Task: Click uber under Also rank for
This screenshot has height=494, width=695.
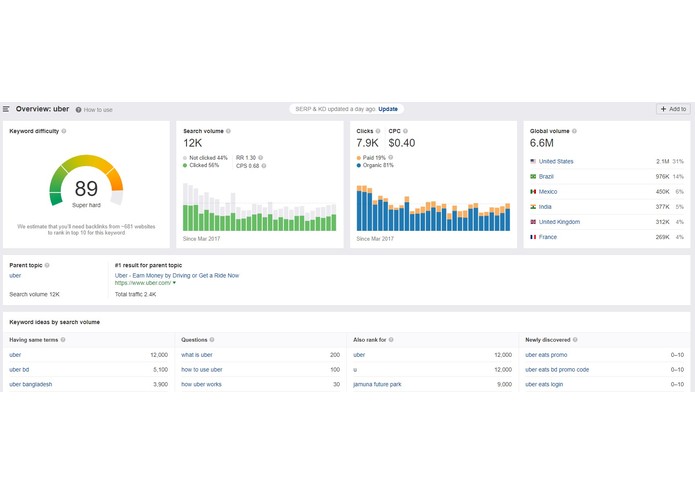Action: point(359,355)
